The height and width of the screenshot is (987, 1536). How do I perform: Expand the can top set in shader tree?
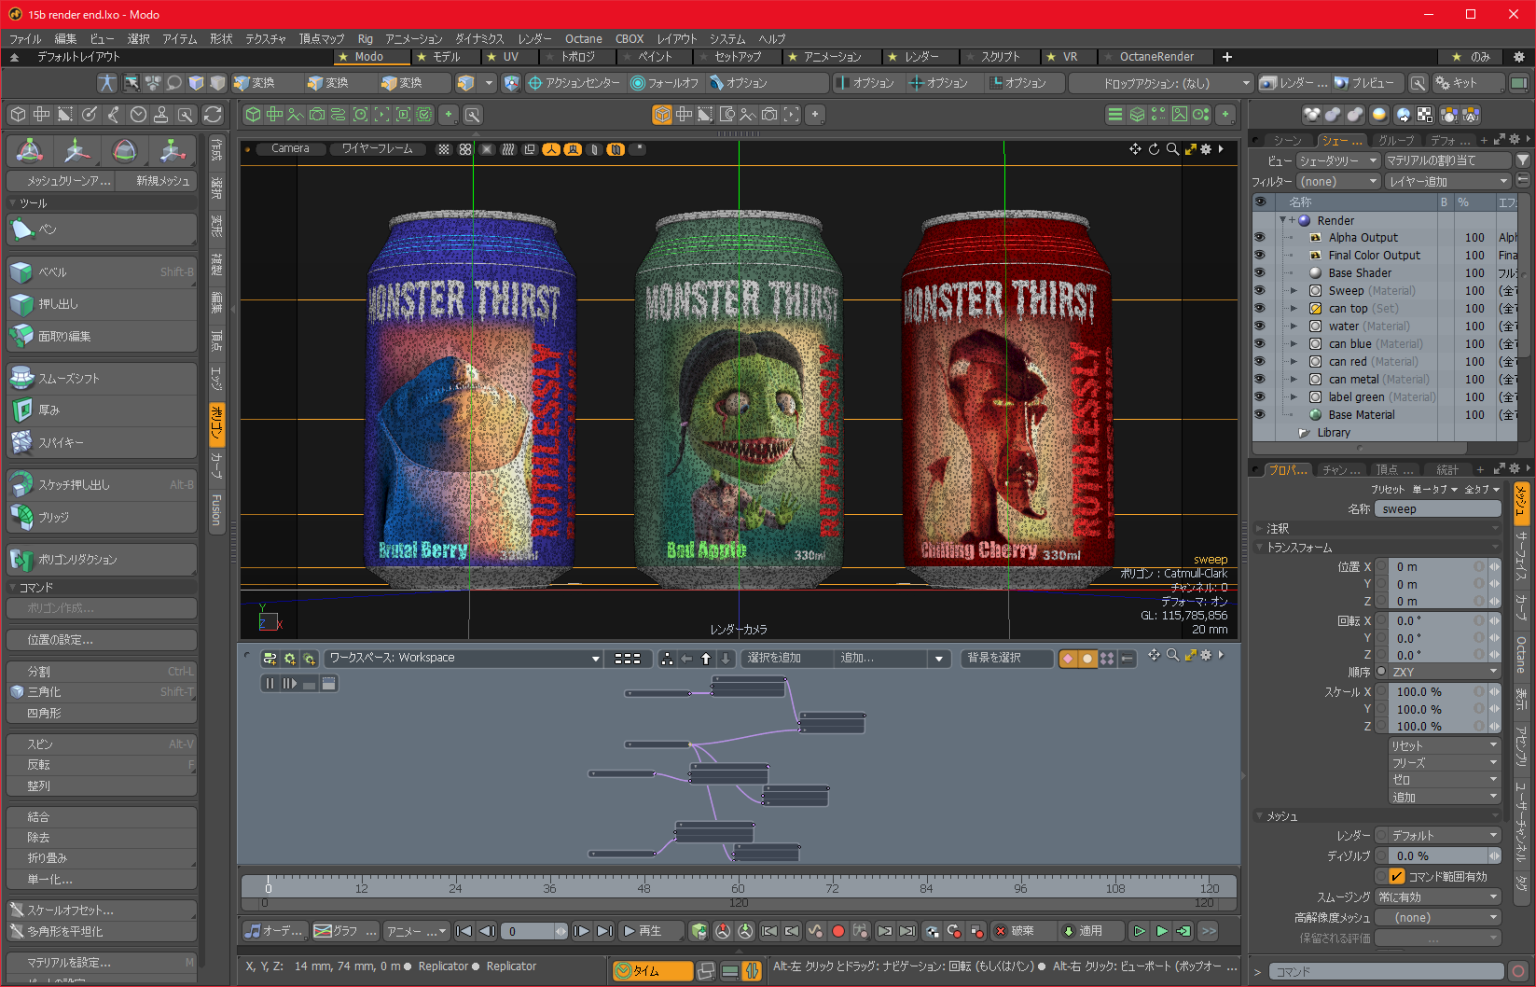(x=1293, y=308)
